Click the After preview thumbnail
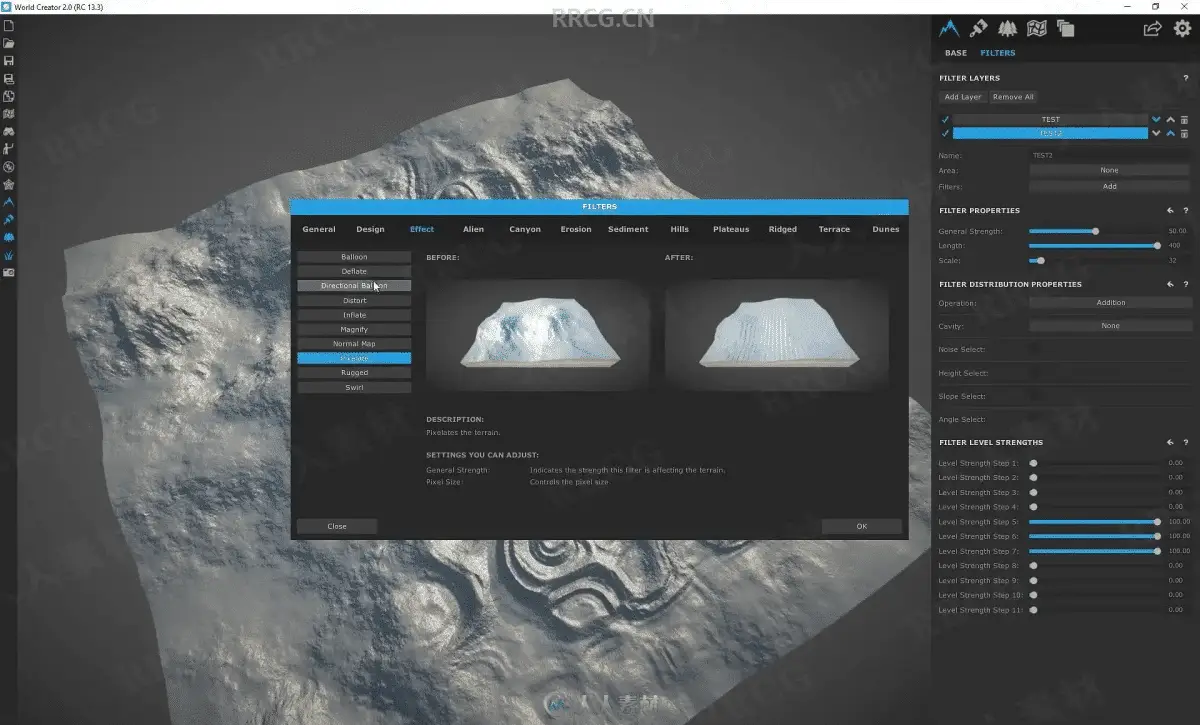The width and height of the screenshot is (1200, 725). 777,333
